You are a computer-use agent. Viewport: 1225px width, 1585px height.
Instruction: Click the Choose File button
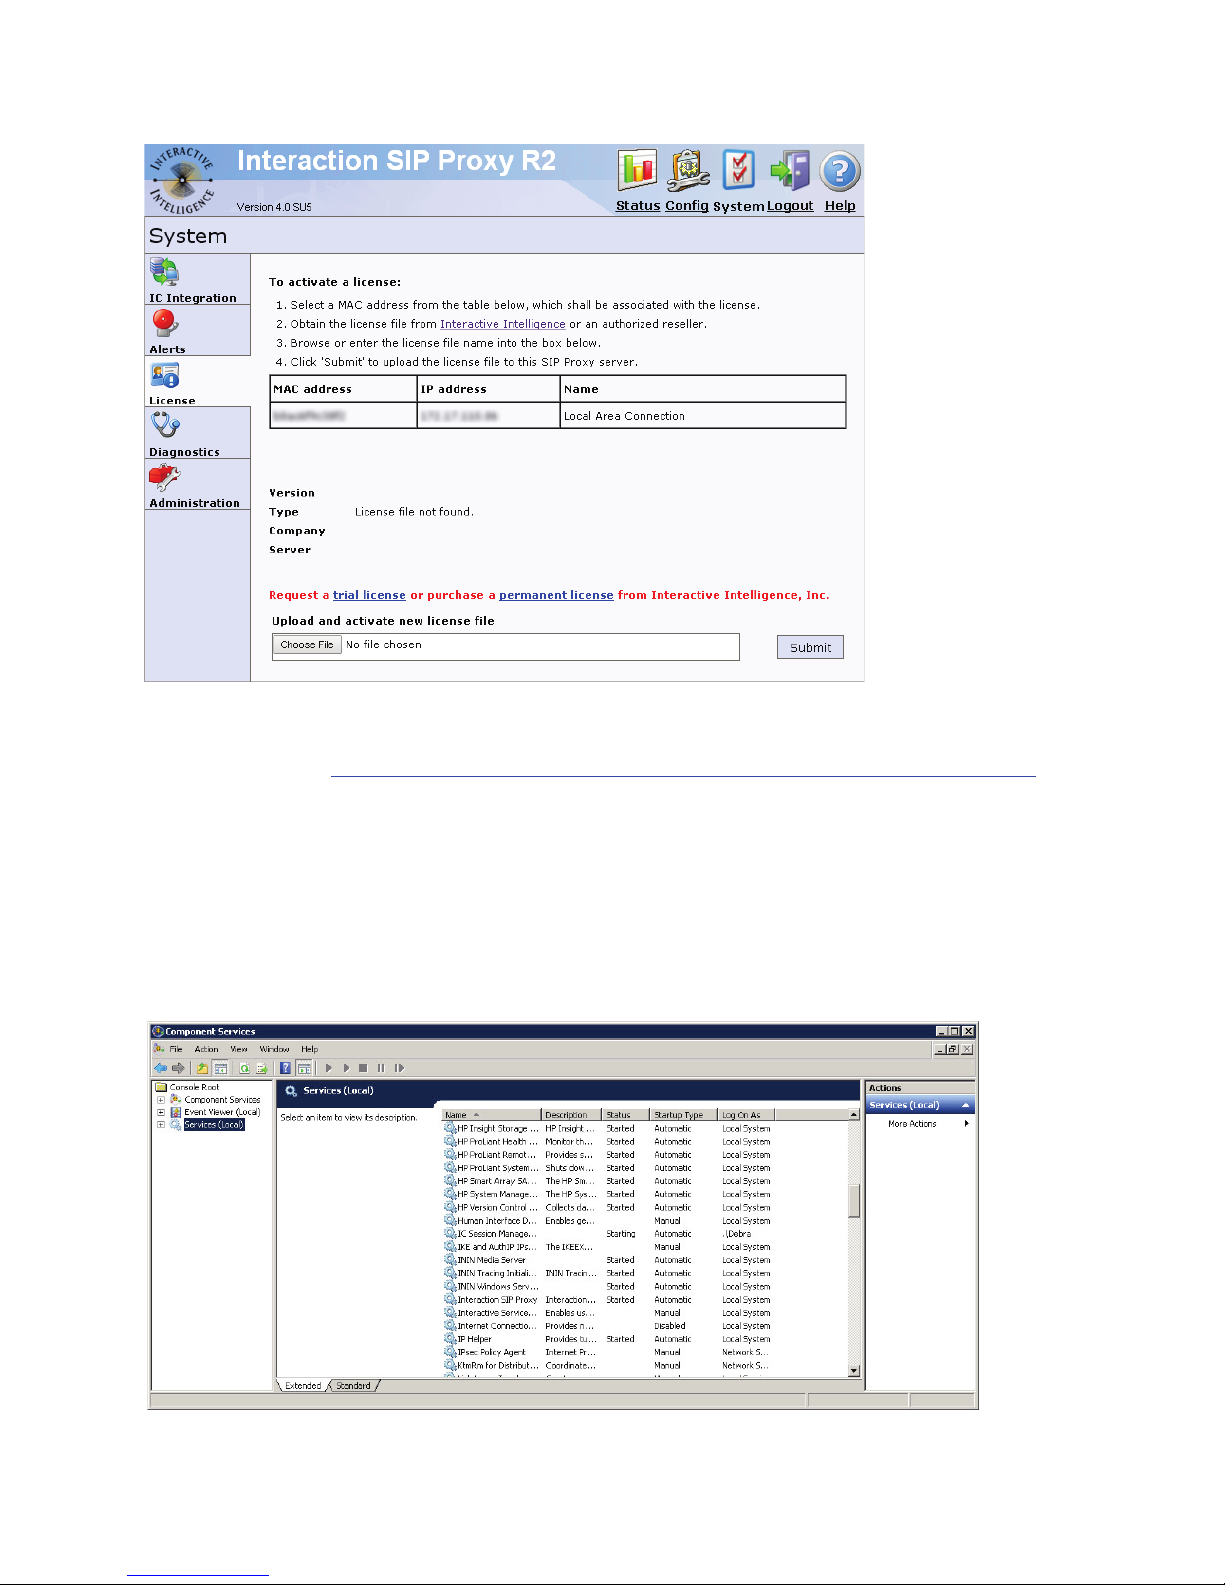point(307,645)
